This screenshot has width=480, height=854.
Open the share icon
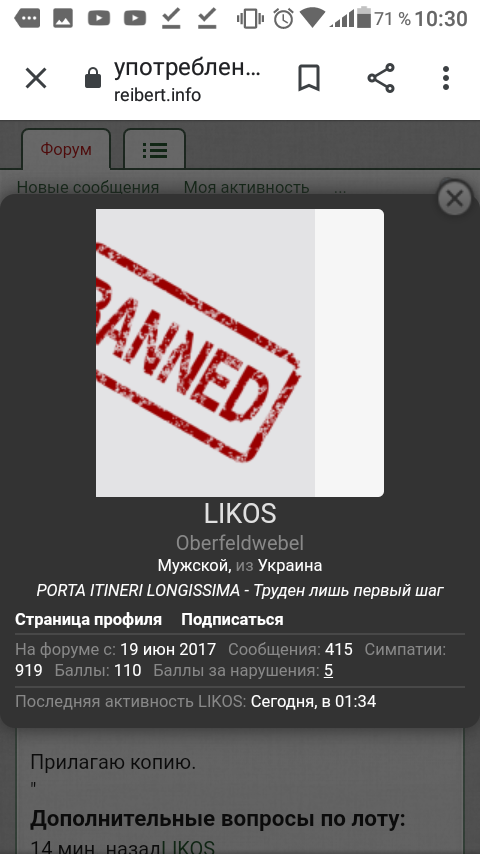pyautogui.click(x=381, y=78)
